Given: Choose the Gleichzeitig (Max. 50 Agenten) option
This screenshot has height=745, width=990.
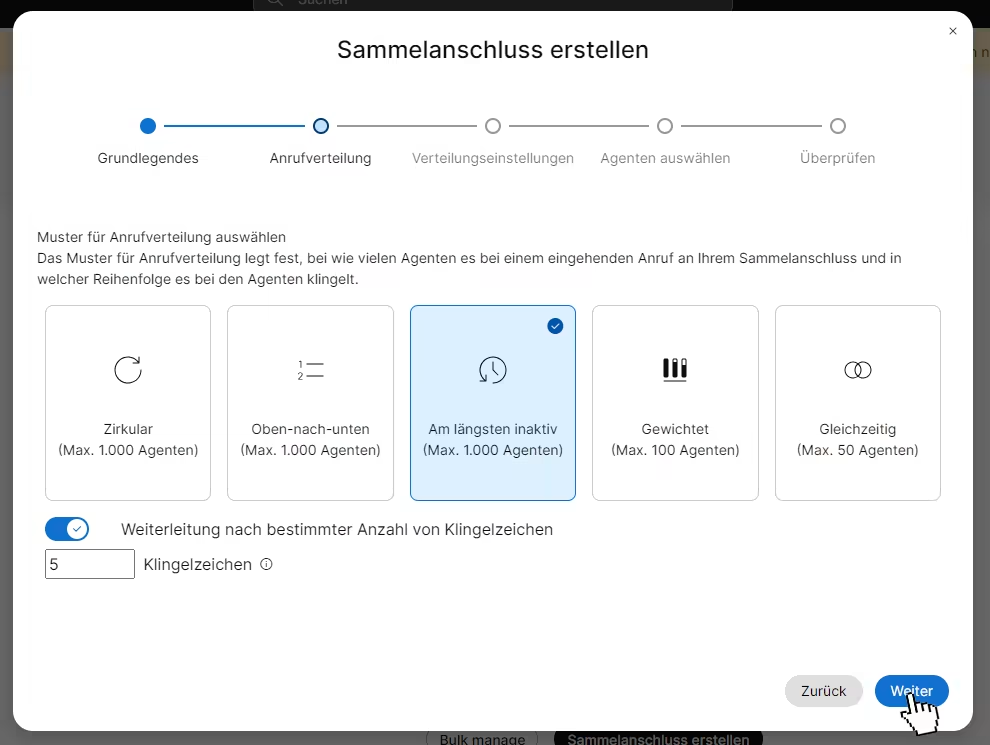Looking at the screenshot, I should pyautogui.click(x=857, y=439).
